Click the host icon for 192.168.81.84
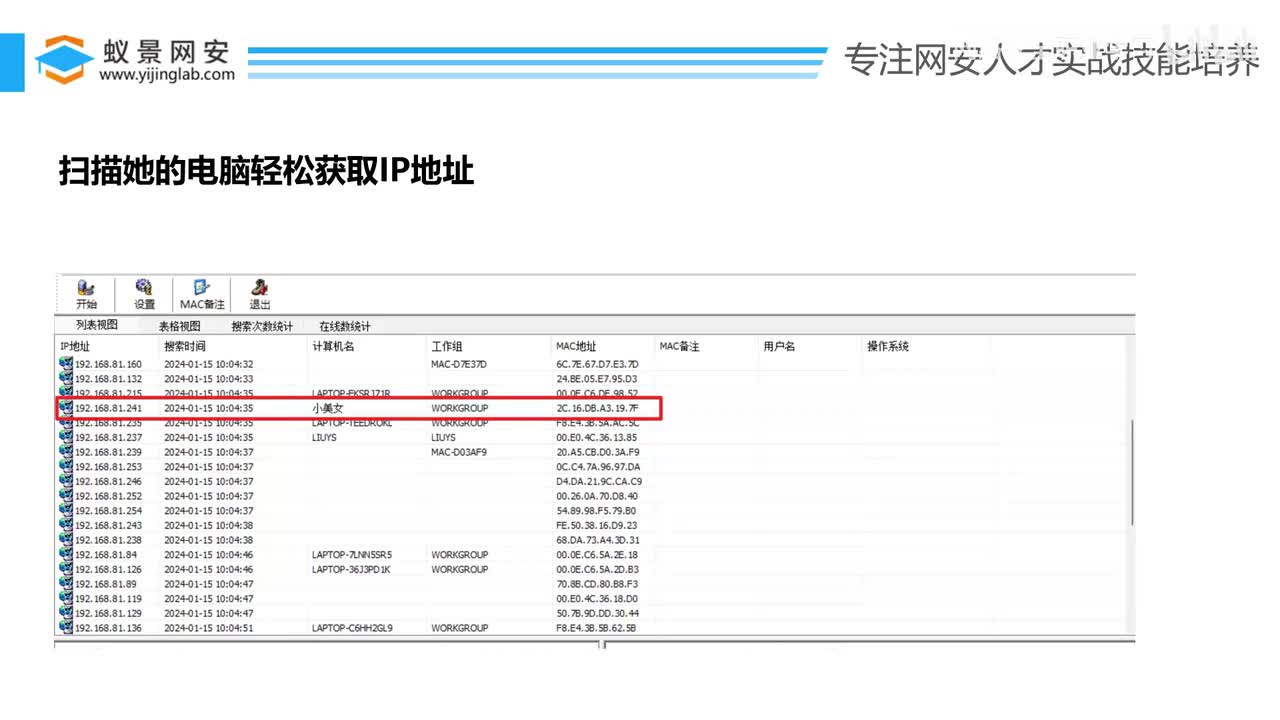Image resolution: width=1280 pixels, height=720 pixels. 66,555
